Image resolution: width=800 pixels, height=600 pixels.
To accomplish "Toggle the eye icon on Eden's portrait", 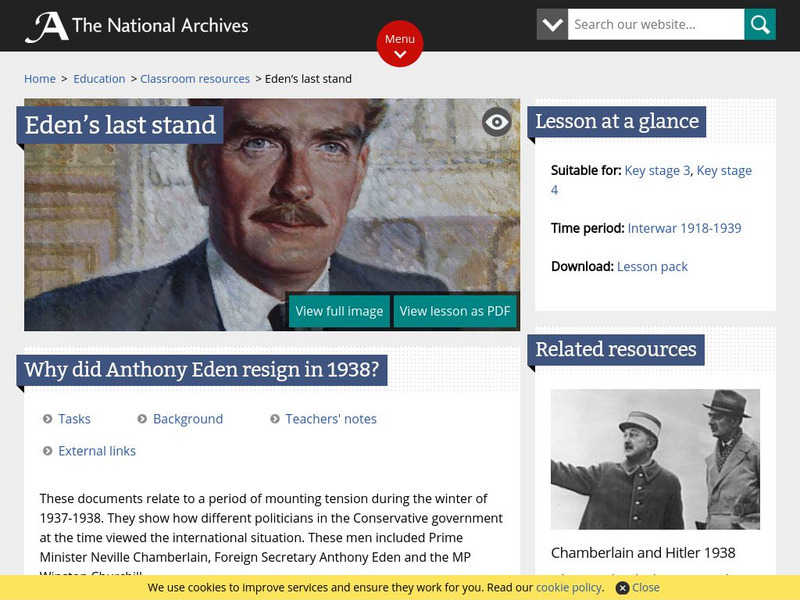I will click(x=497, y=122).
